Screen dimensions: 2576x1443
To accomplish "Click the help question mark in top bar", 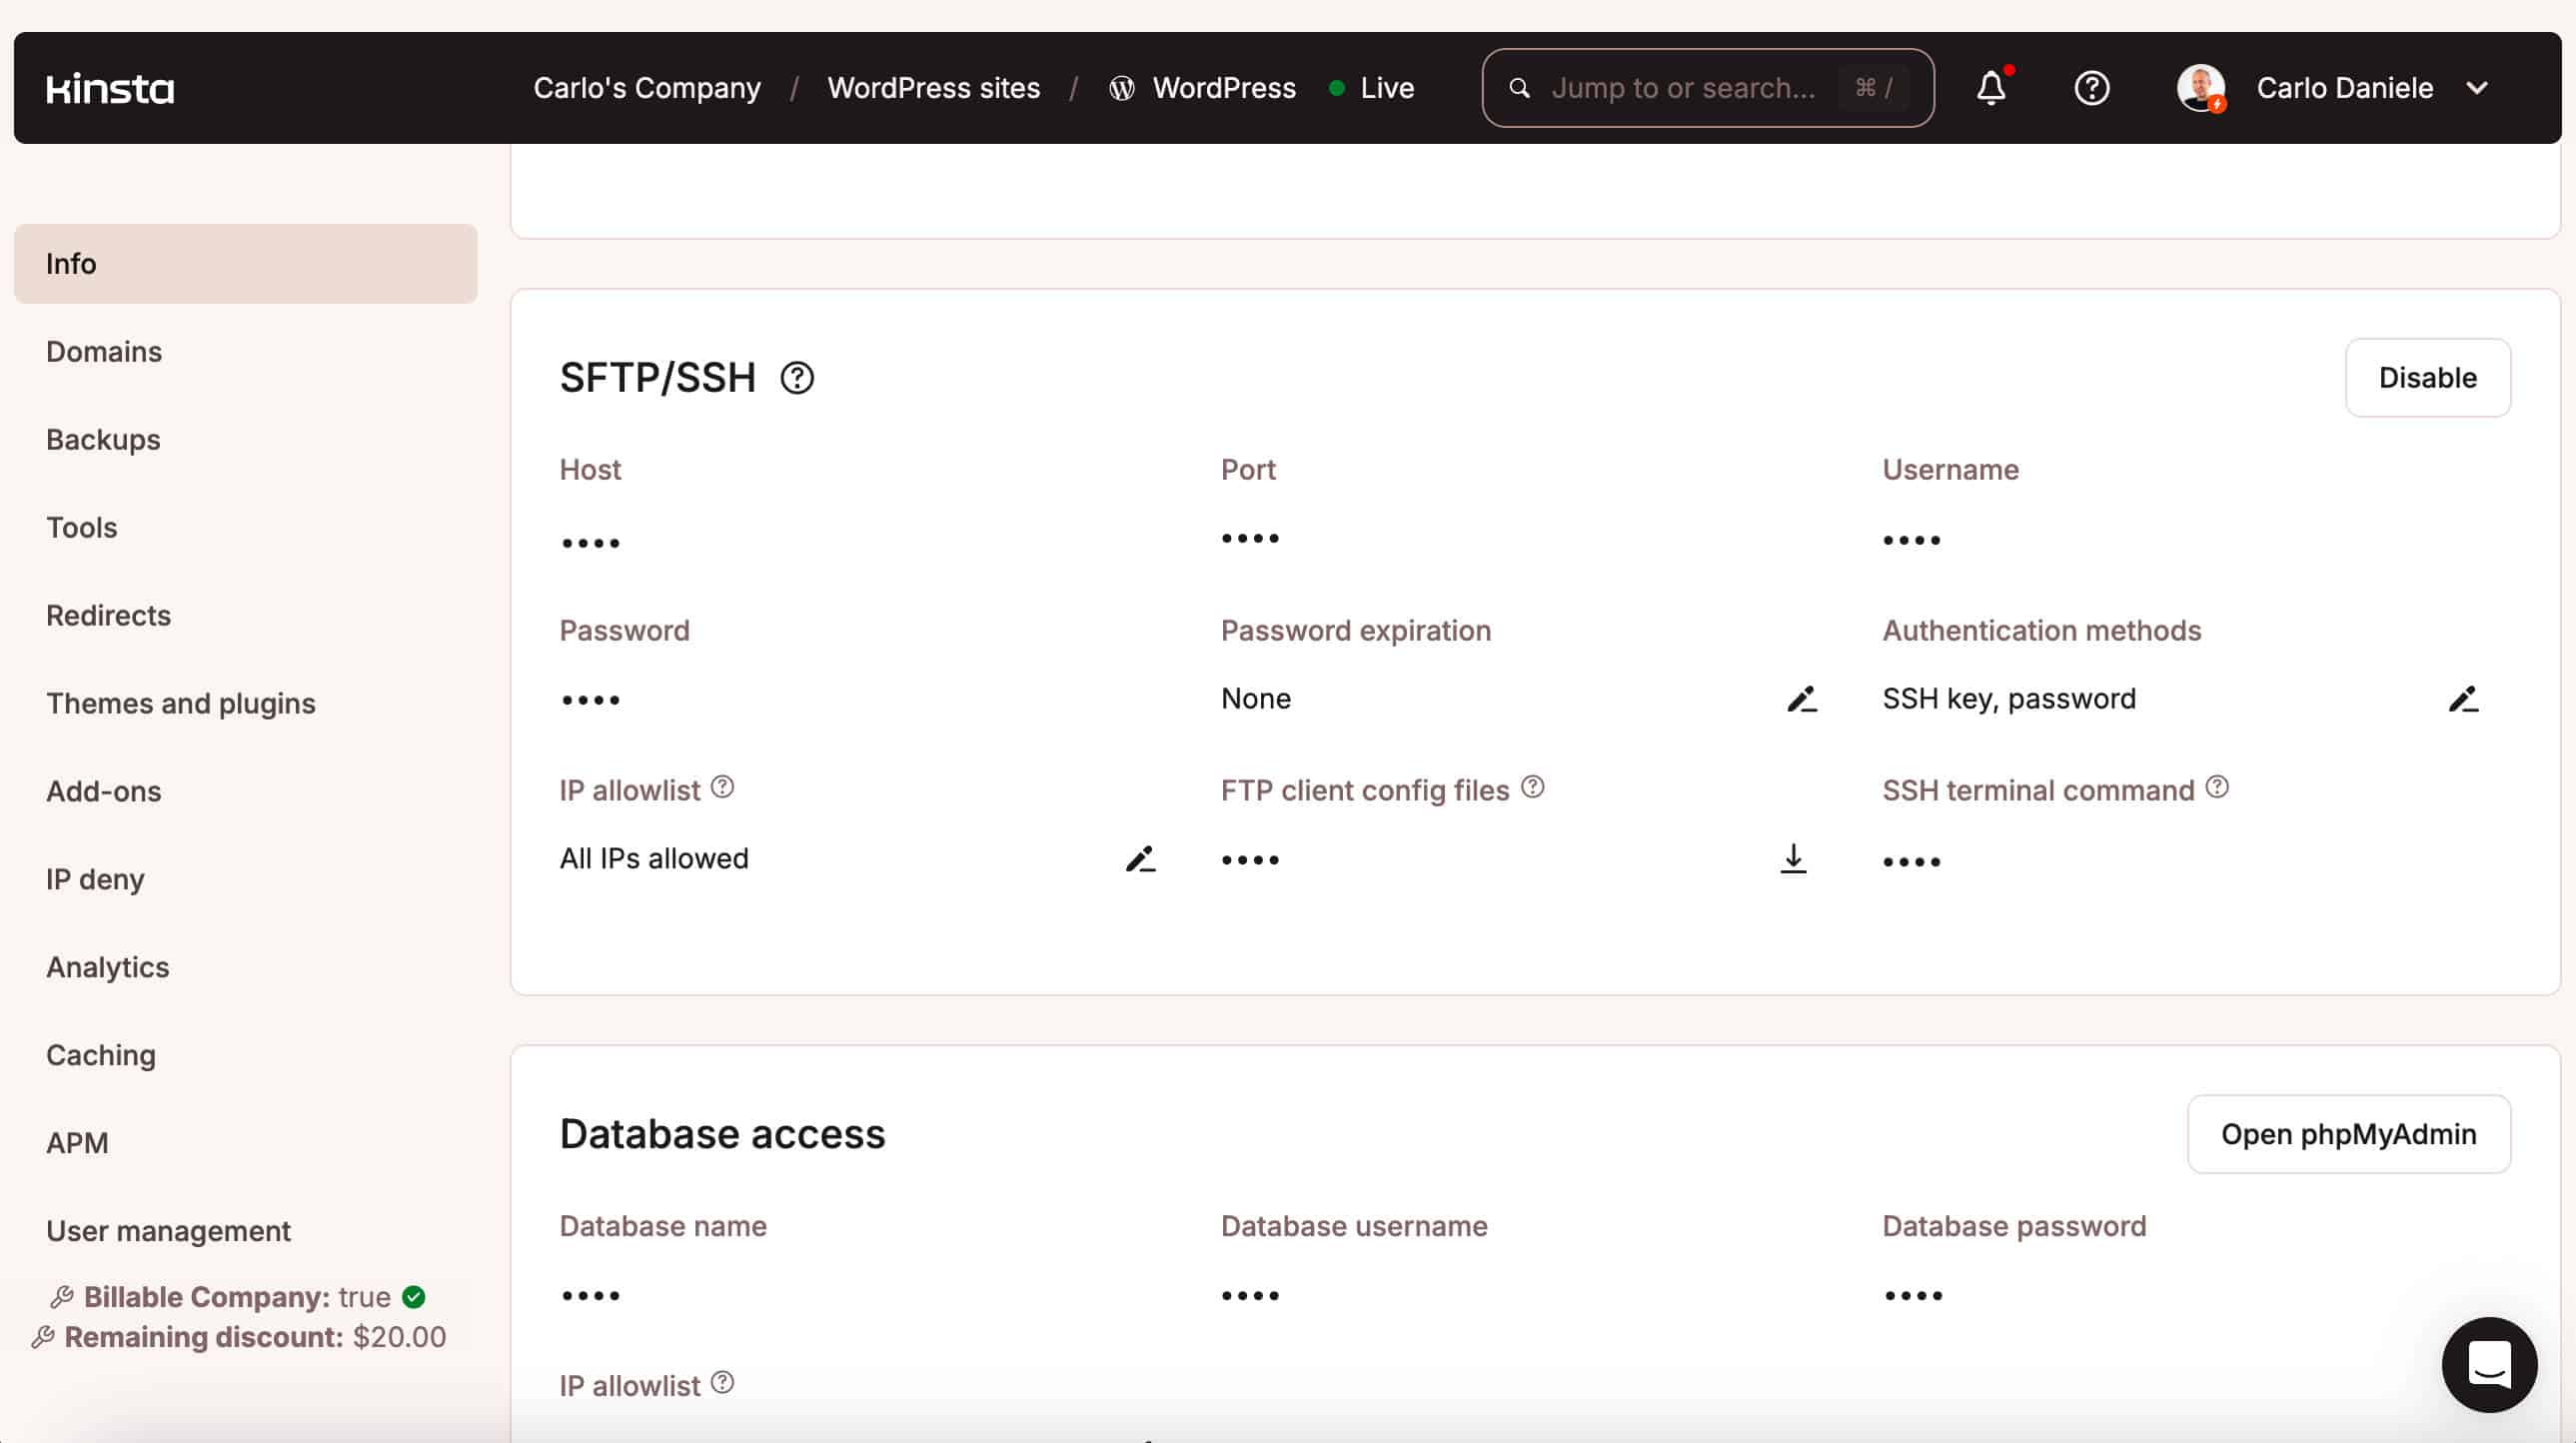I will 2092,88.
